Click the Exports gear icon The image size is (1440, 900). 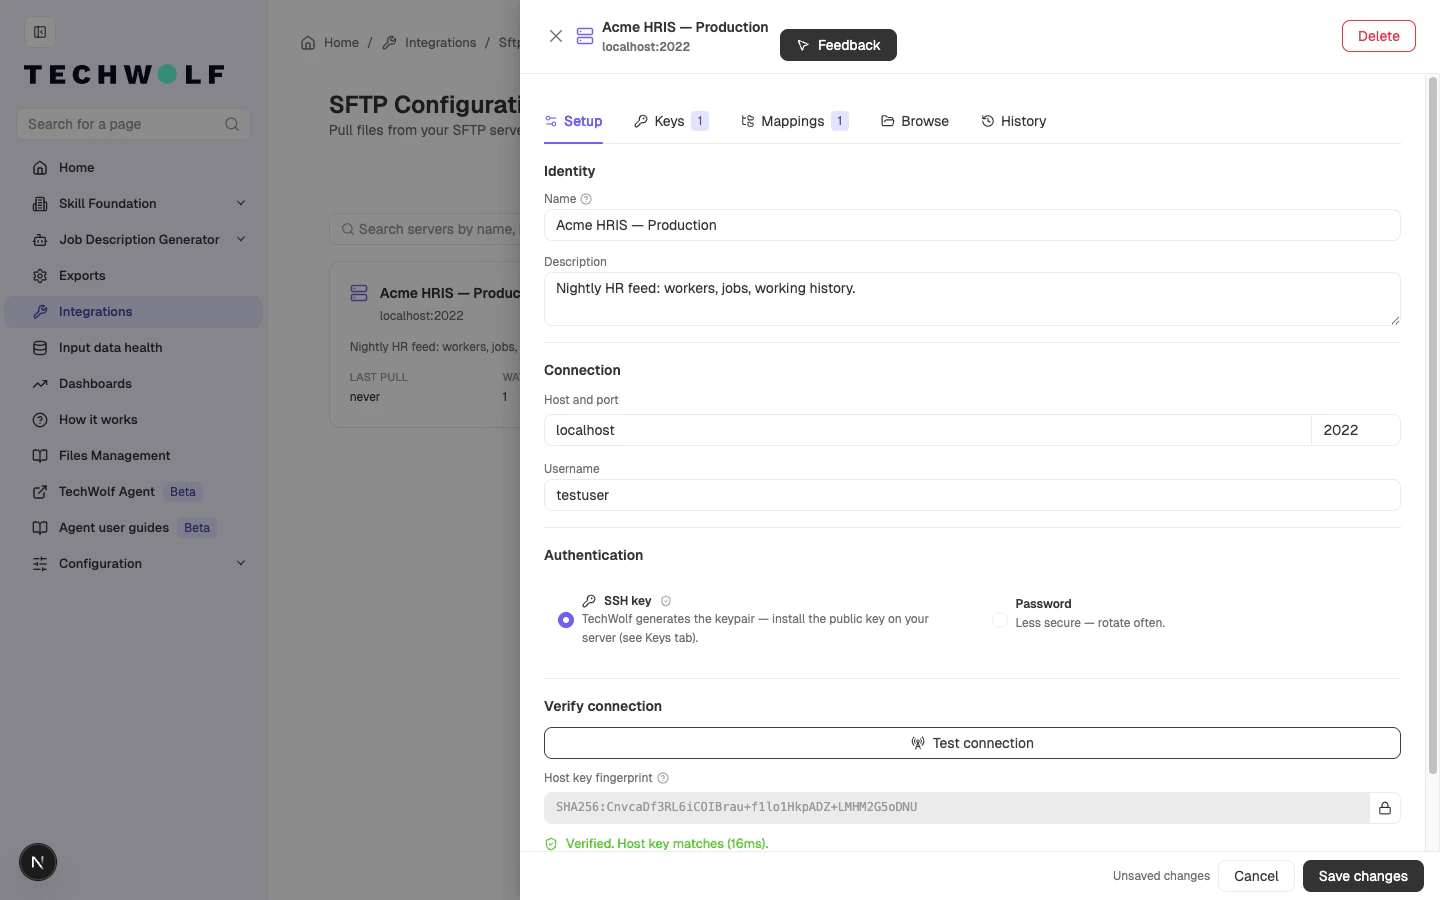[40, 276]
